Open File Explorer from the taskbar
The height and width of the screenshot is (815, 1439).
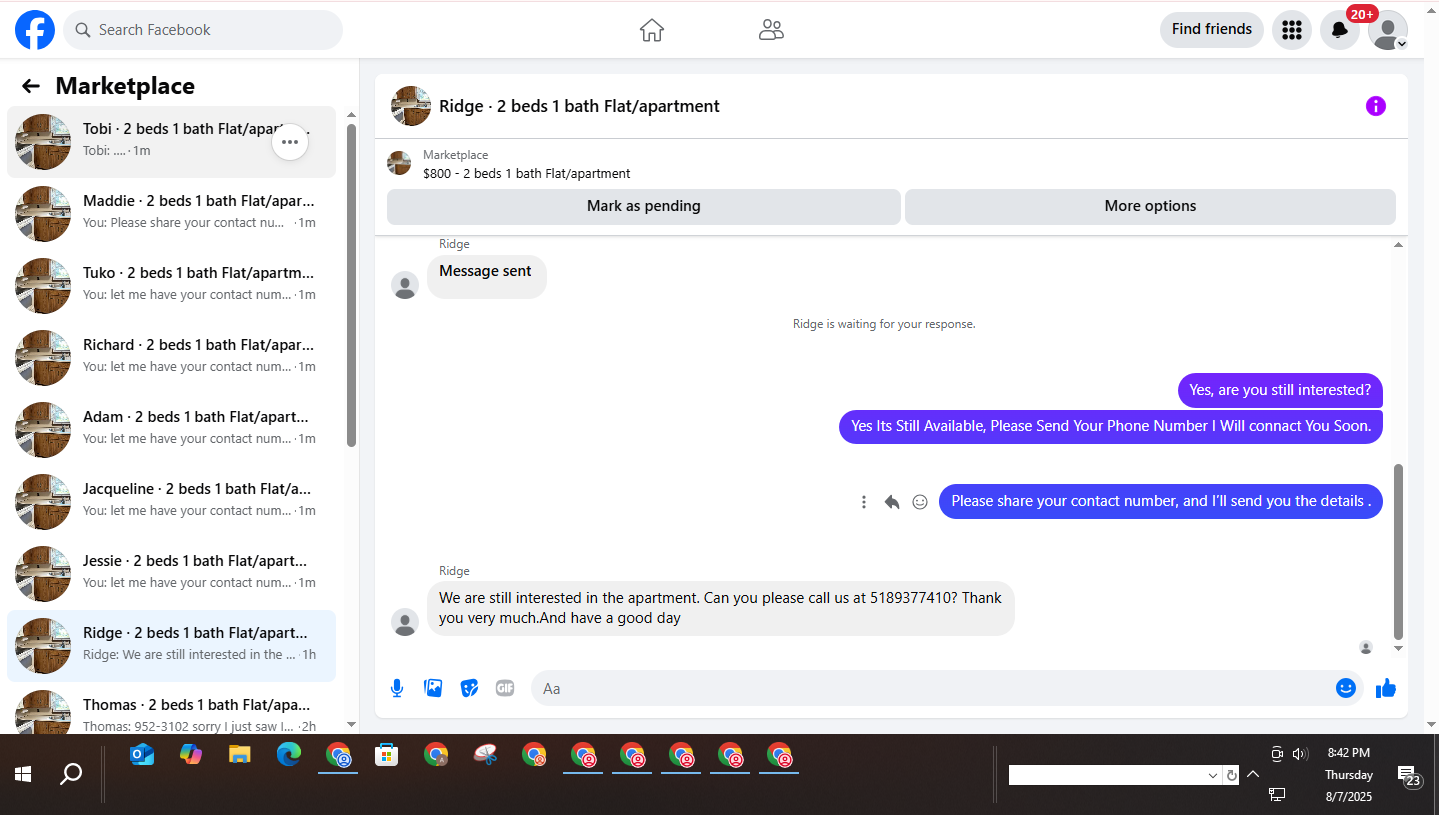tap(240, 755)
